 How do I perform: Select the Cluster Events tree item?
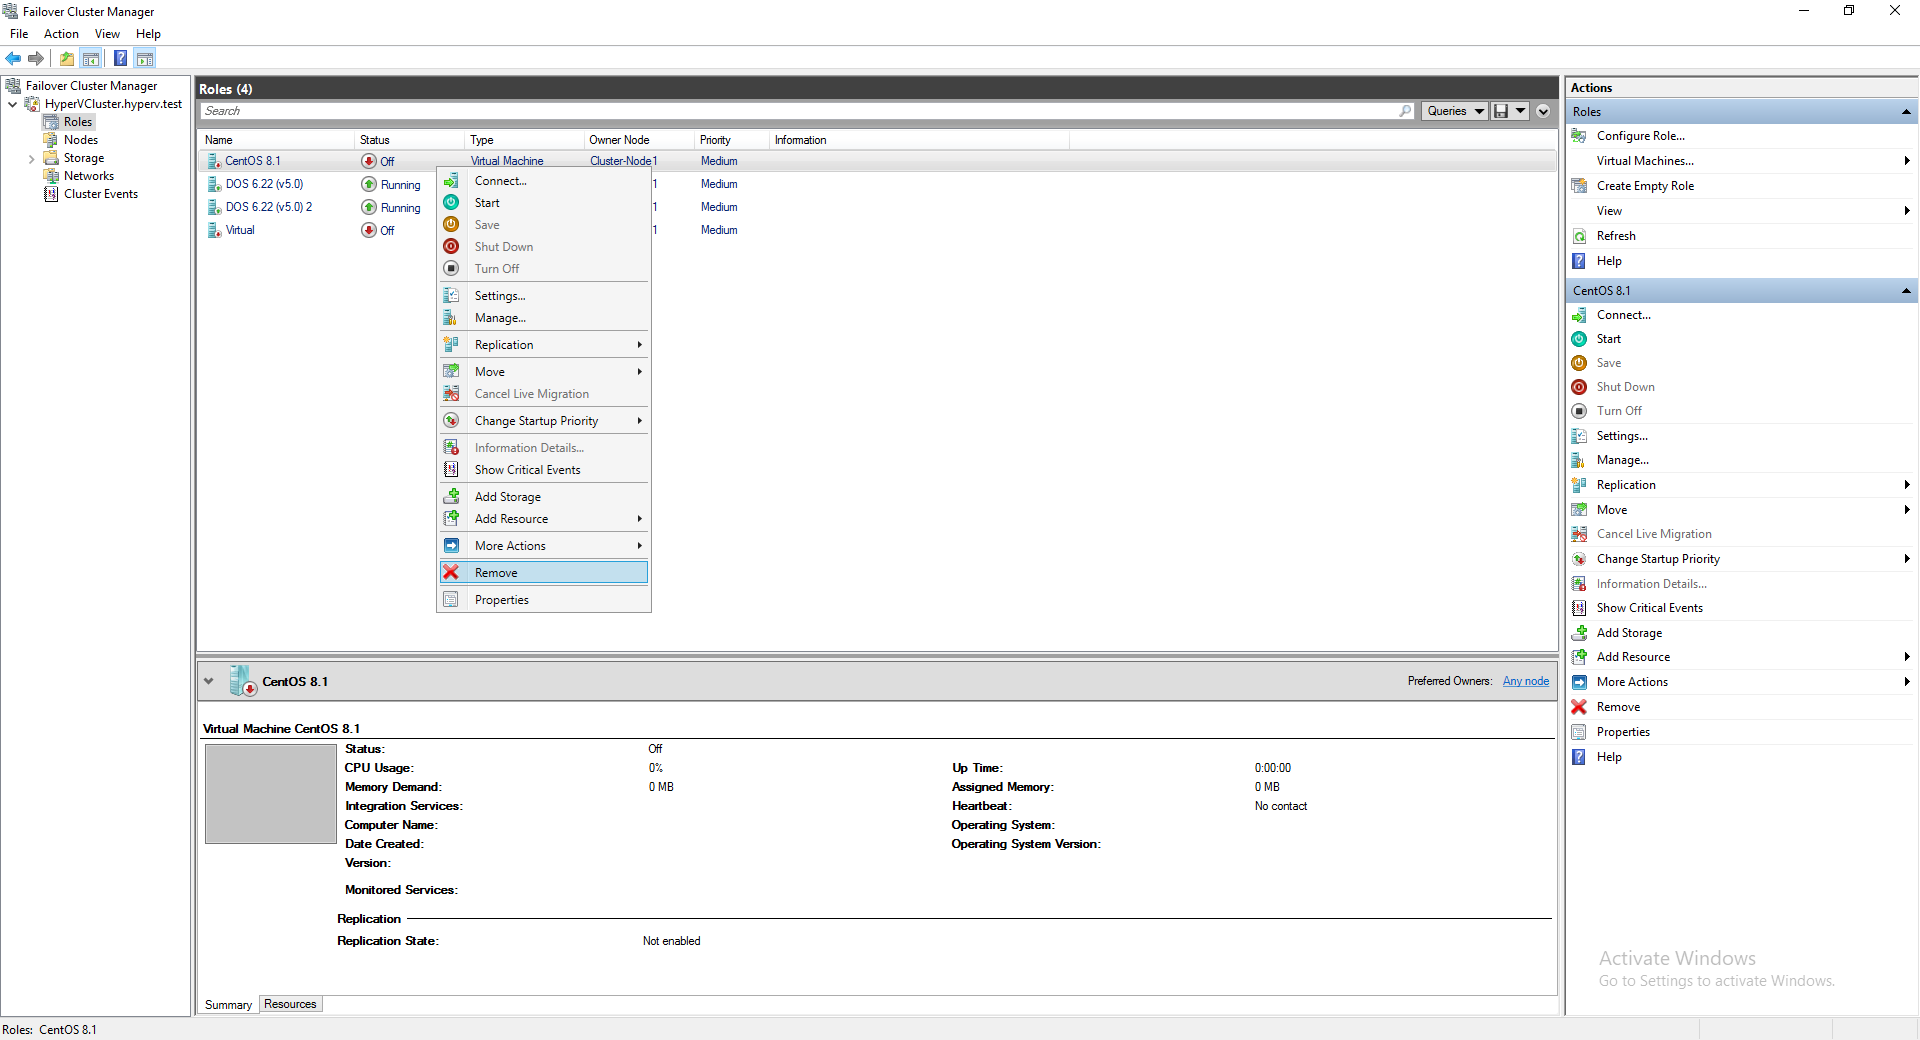(101, 194)
